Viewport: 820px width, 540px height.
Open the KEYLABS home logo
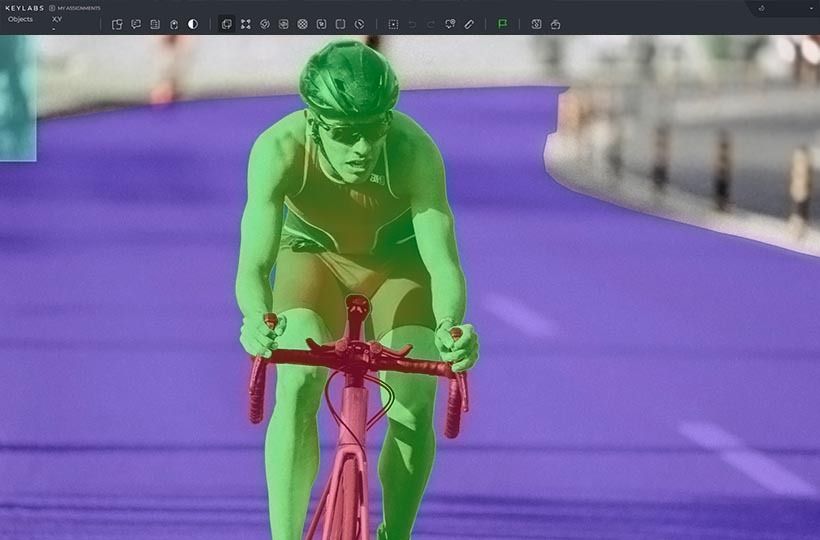tap(25, 8)
